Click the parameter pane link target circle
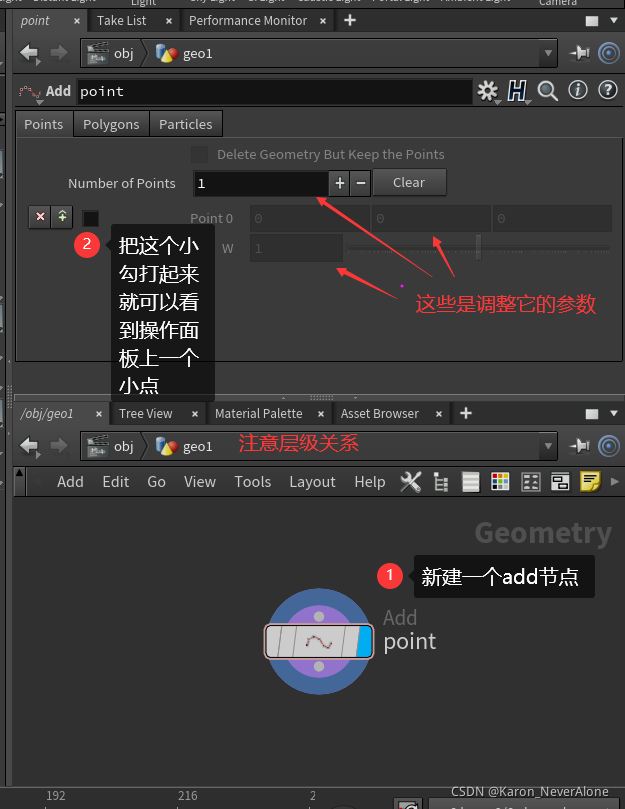625x809 pixels. [609, 53]
